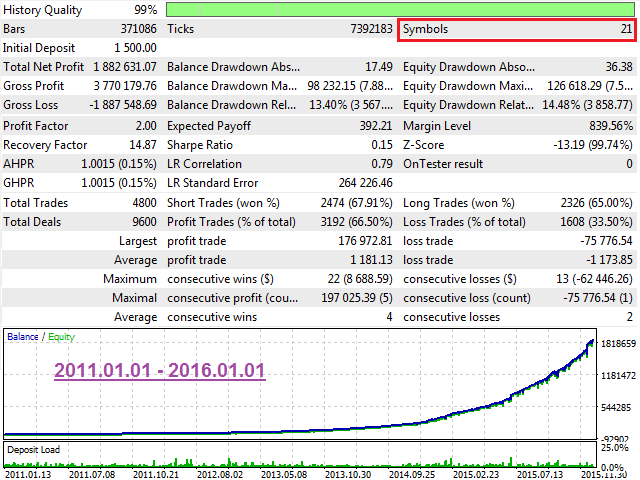Click the 2011.01.13 date axis label

click(28, 475)
